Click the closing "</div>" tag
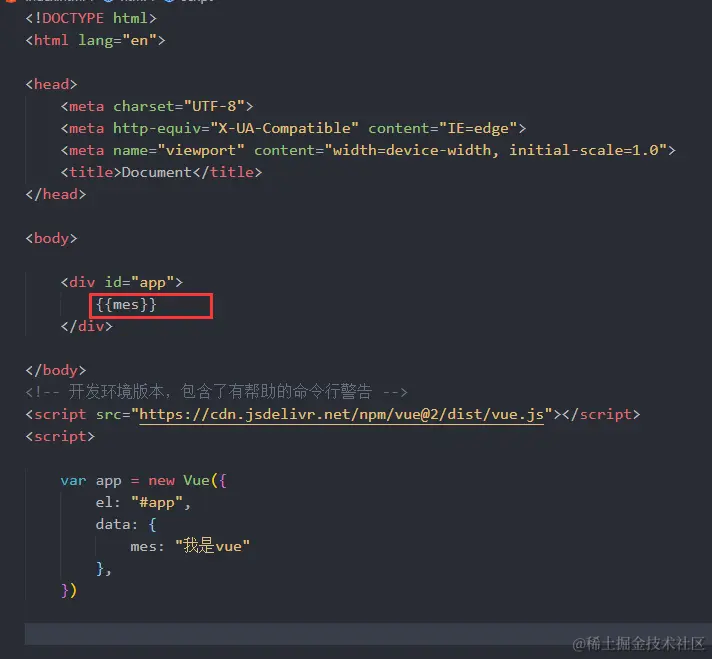Image resolution: width=712 pixels, height=659 pixels. click(87, 326)
